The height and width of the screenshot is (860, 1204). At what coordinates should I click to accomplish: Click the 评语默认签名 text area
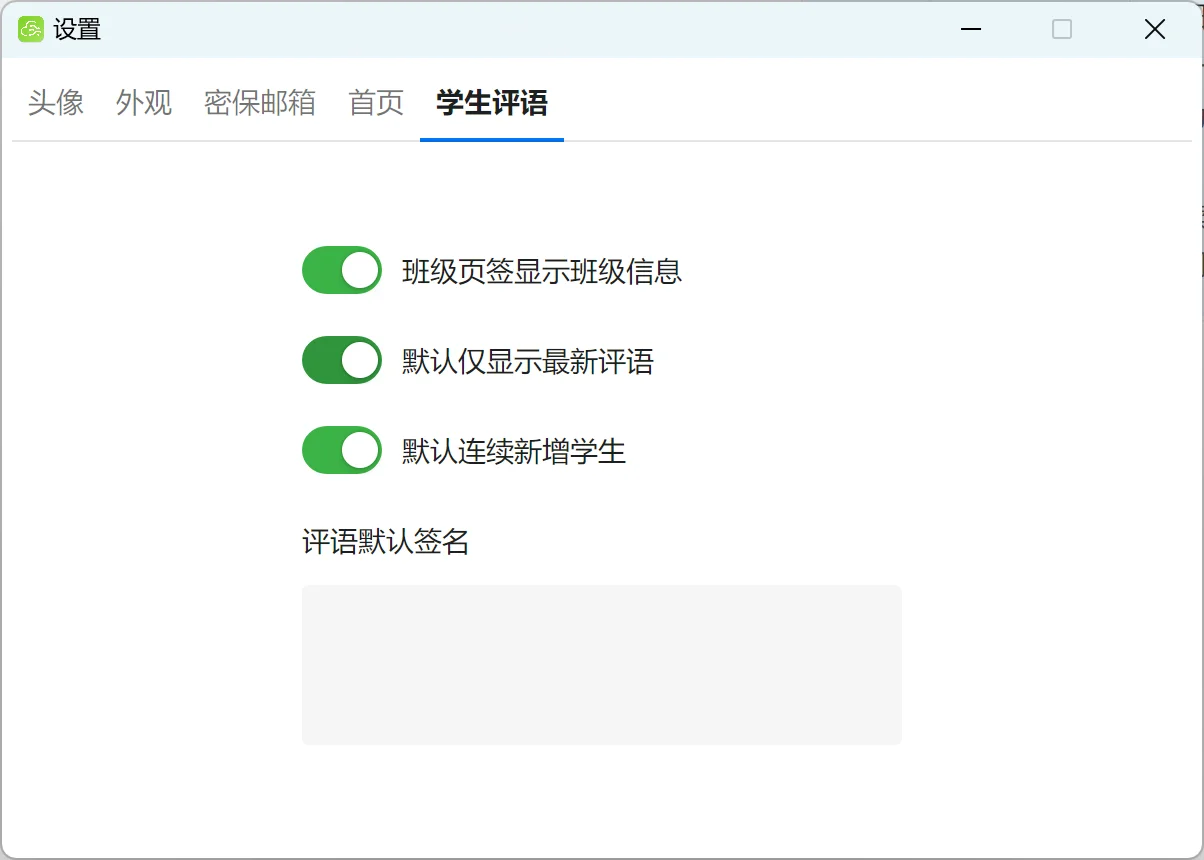(x=602, y=665)
